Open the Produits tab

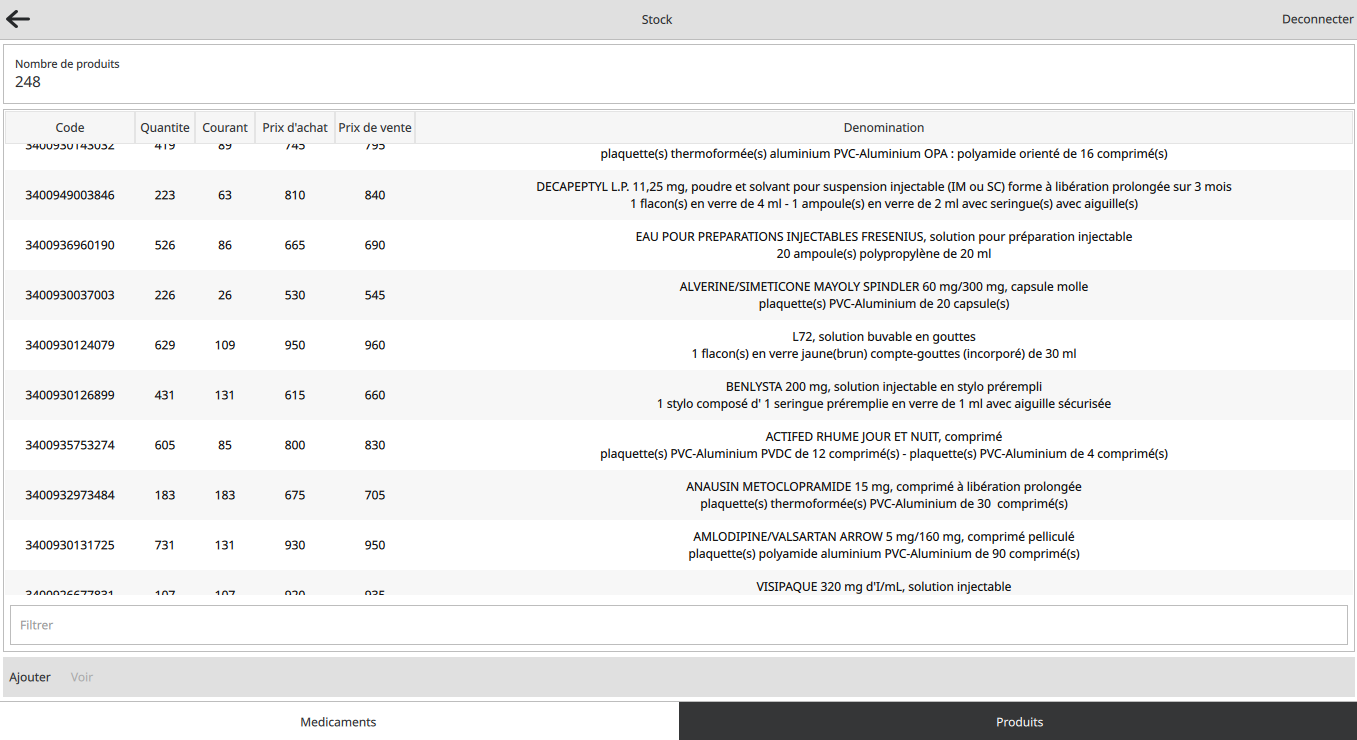pos(1018,721)
